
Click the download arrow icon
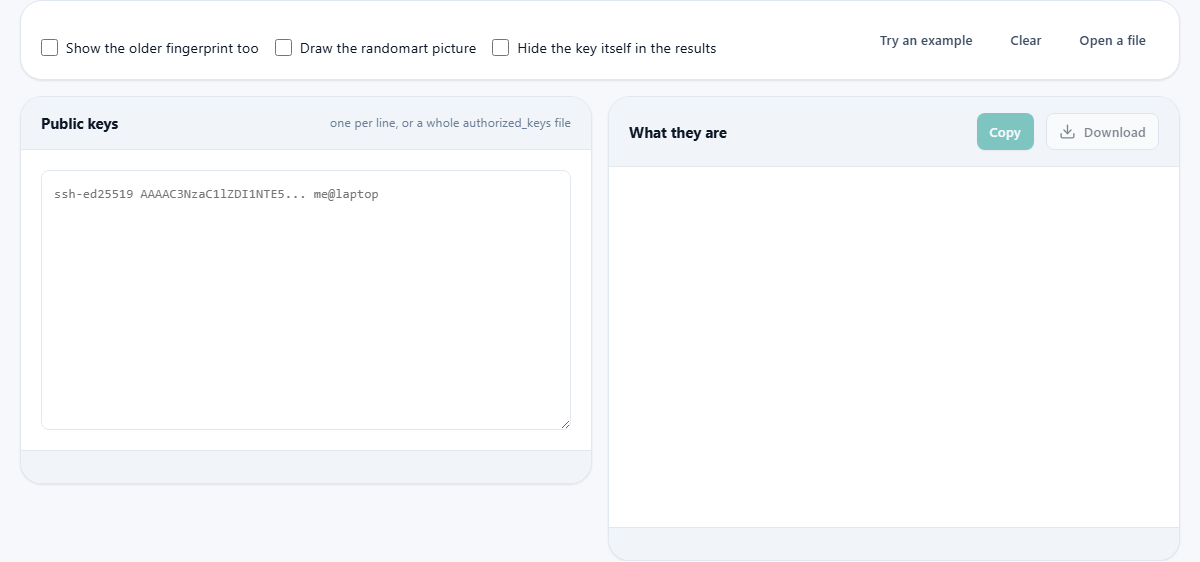point(1067,132)
